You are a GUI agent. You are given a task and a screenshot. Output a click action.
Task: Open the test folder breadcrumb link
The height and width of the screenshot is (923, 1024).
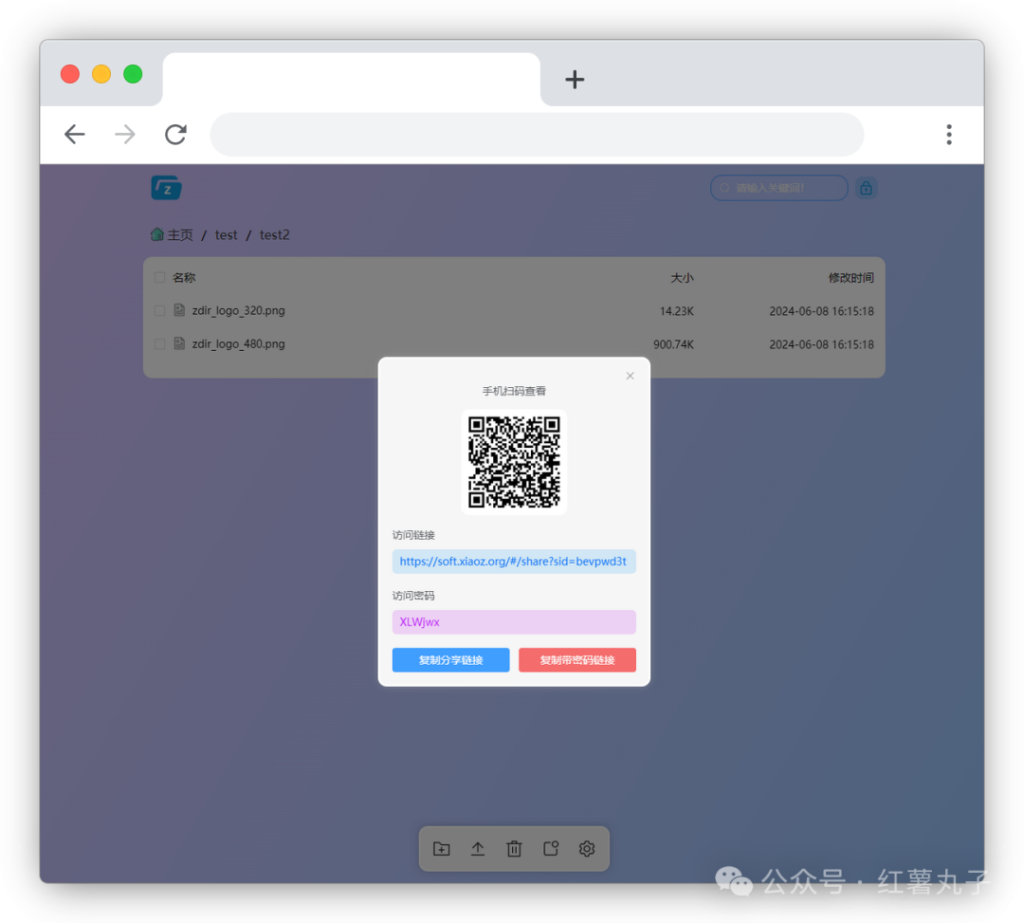point(226,235)
